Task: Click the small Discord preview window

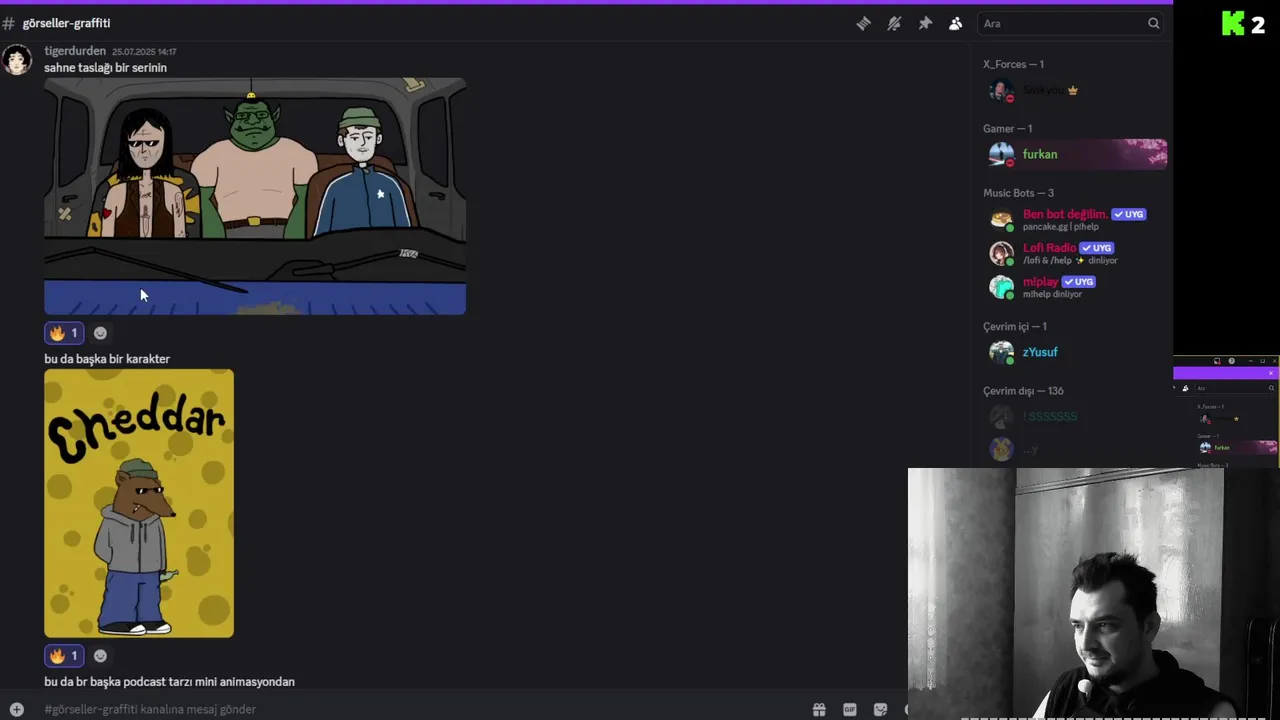Action: [1227, 411]
